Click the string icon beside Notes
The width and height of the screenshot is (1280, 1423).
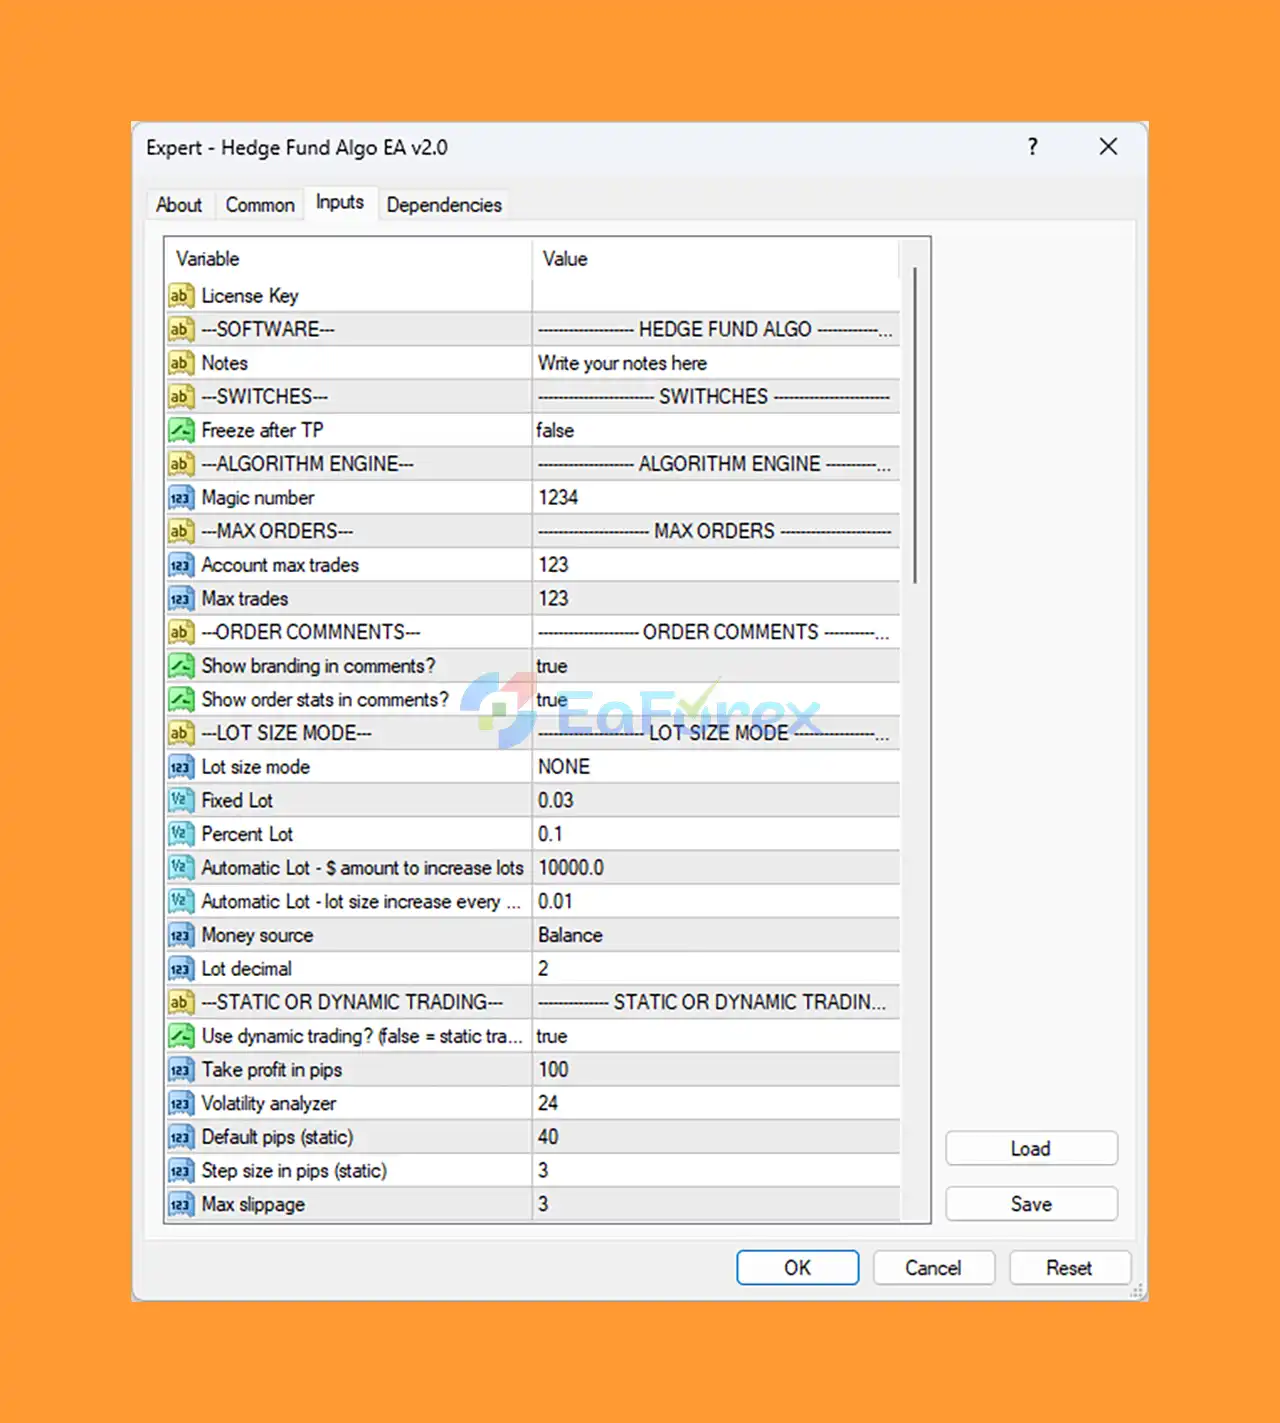click(180, 363)
